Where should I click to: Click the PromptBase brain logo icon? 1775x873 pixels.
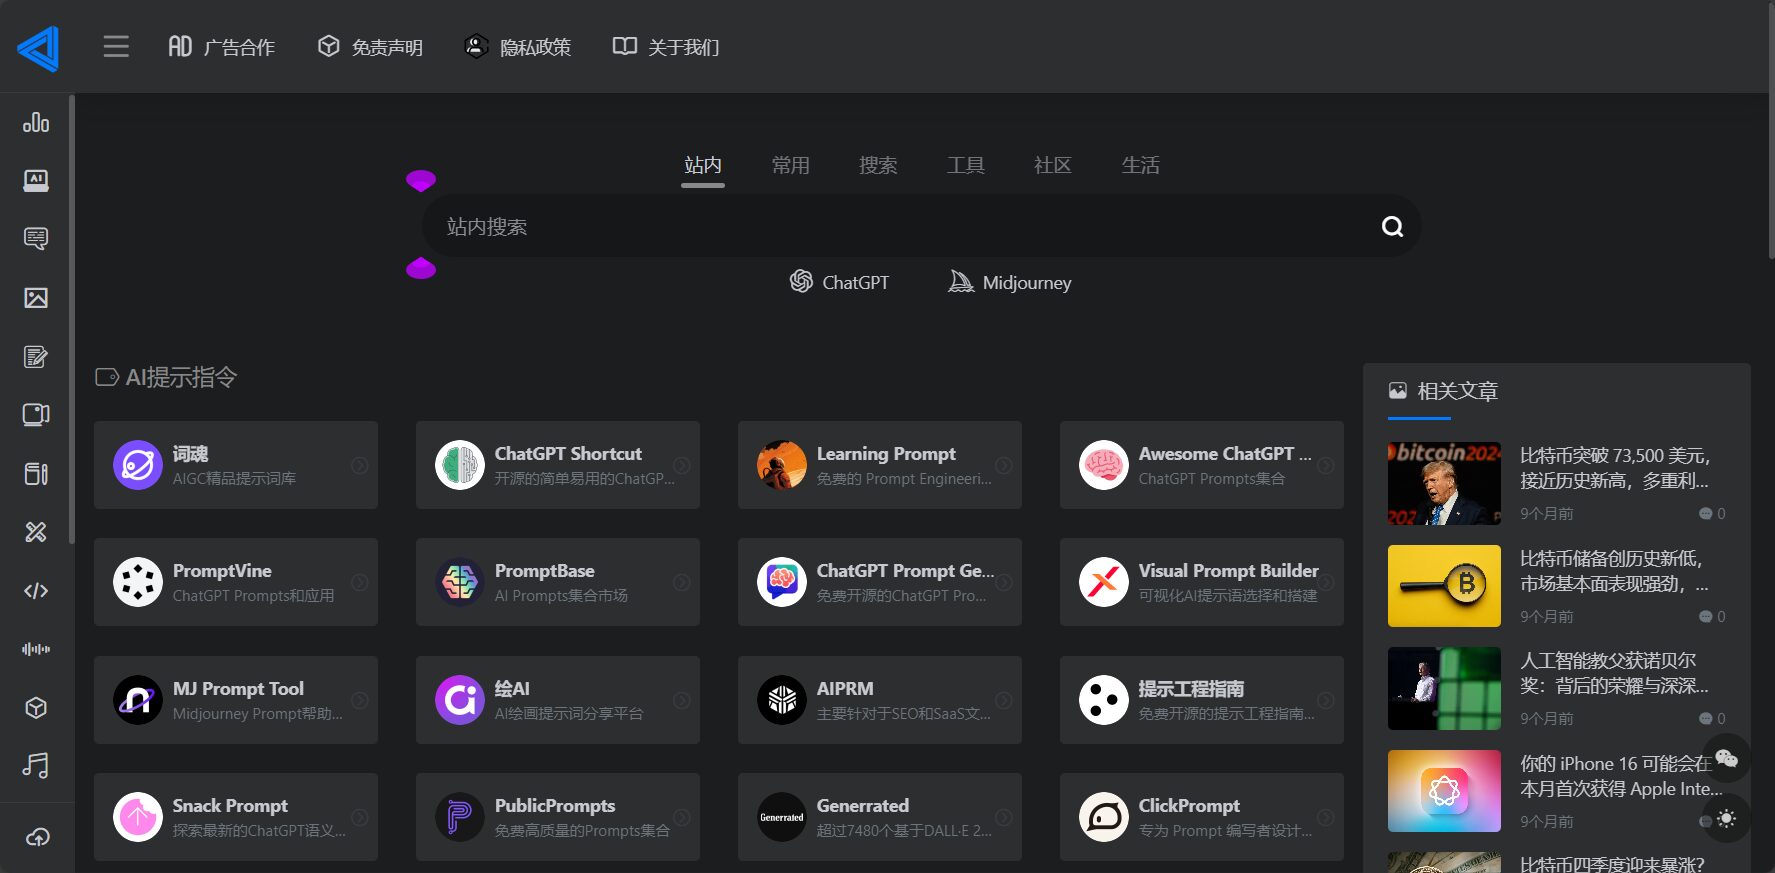[460, 582]
